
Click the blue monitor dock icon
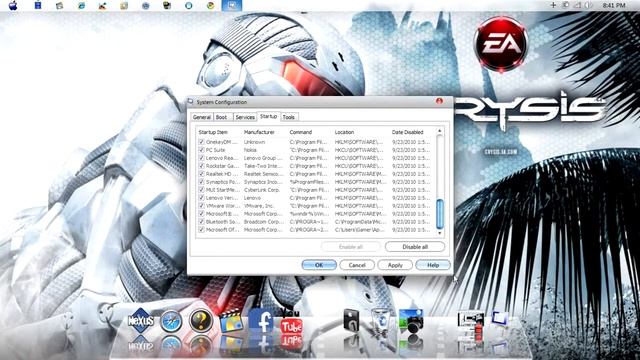500,318
